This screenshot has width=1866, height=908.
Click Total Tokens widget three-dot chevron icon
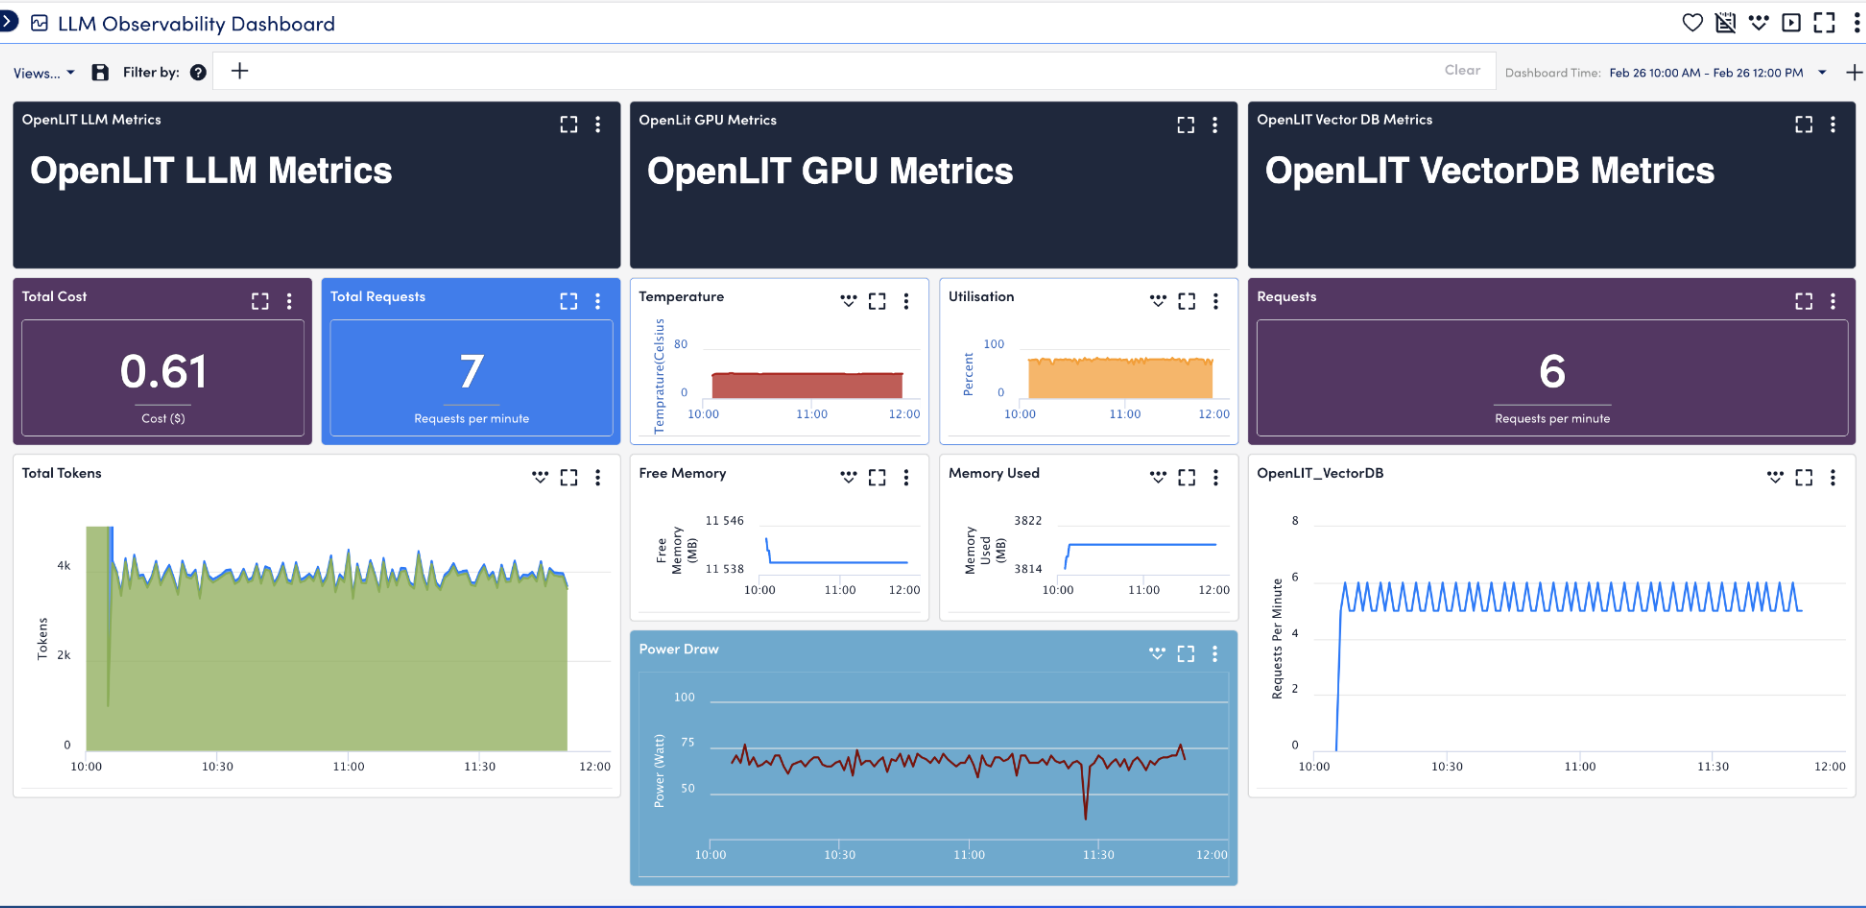[x=540, y=477]
